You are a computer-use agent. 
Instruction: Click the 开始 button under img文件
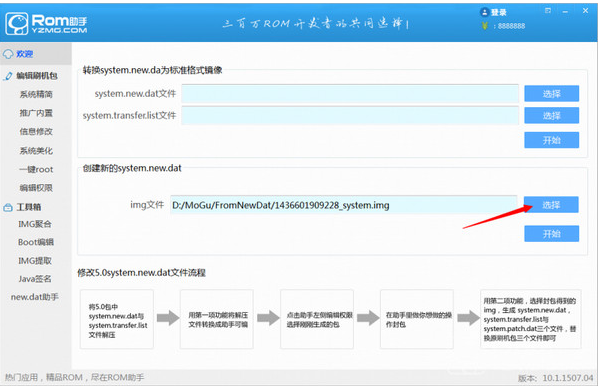(551, 234)
